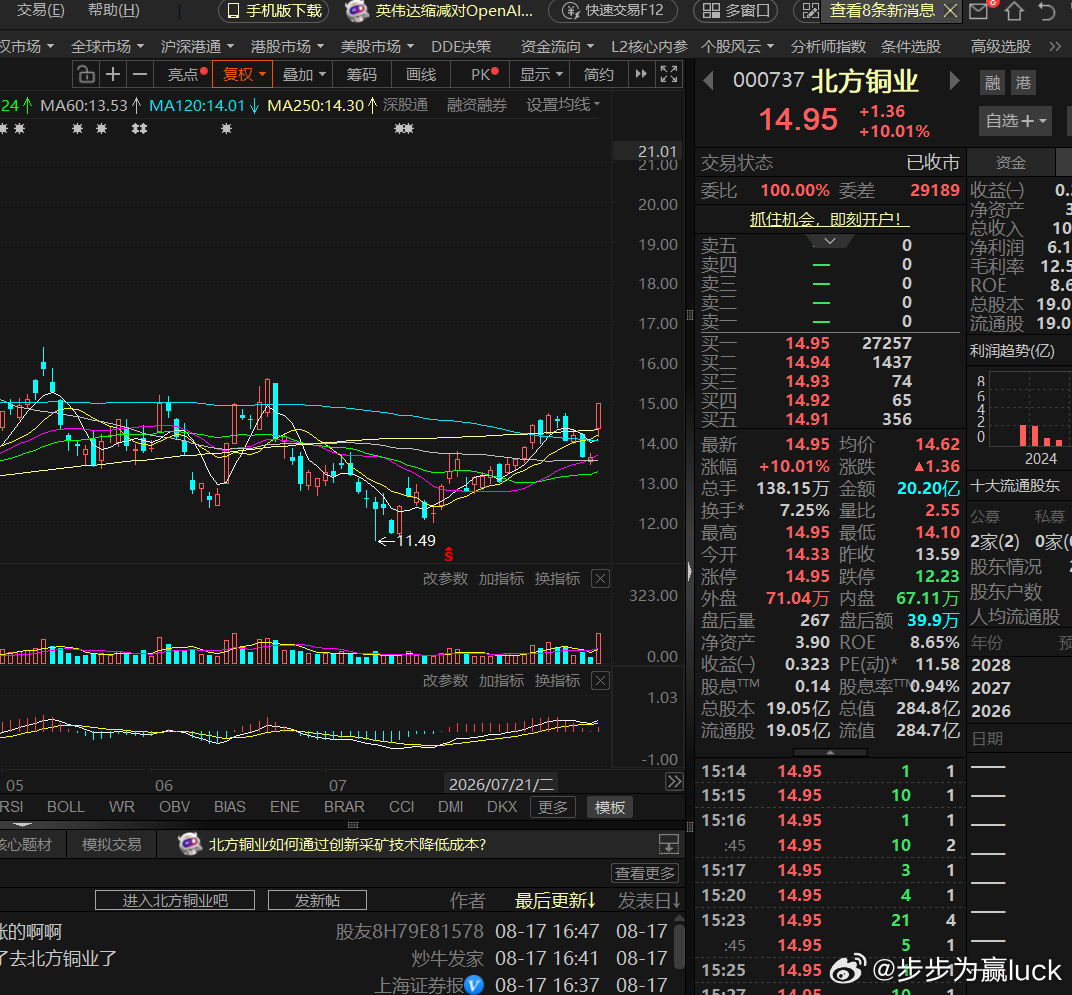Open 帮助(H) menu
The width and height of the screenshot is (1072, 995).
coord(113,10)
